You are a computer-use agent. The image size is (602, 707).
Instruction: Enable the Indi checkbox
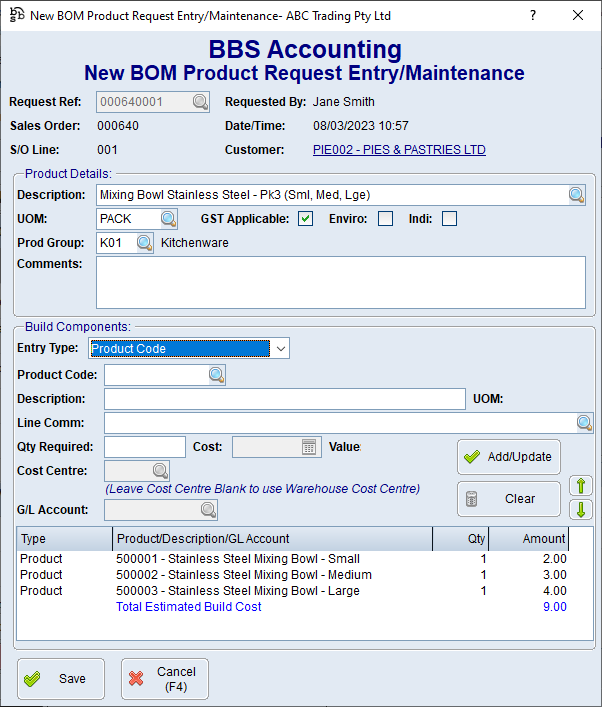pyautogui.click(x=449, y=219)
